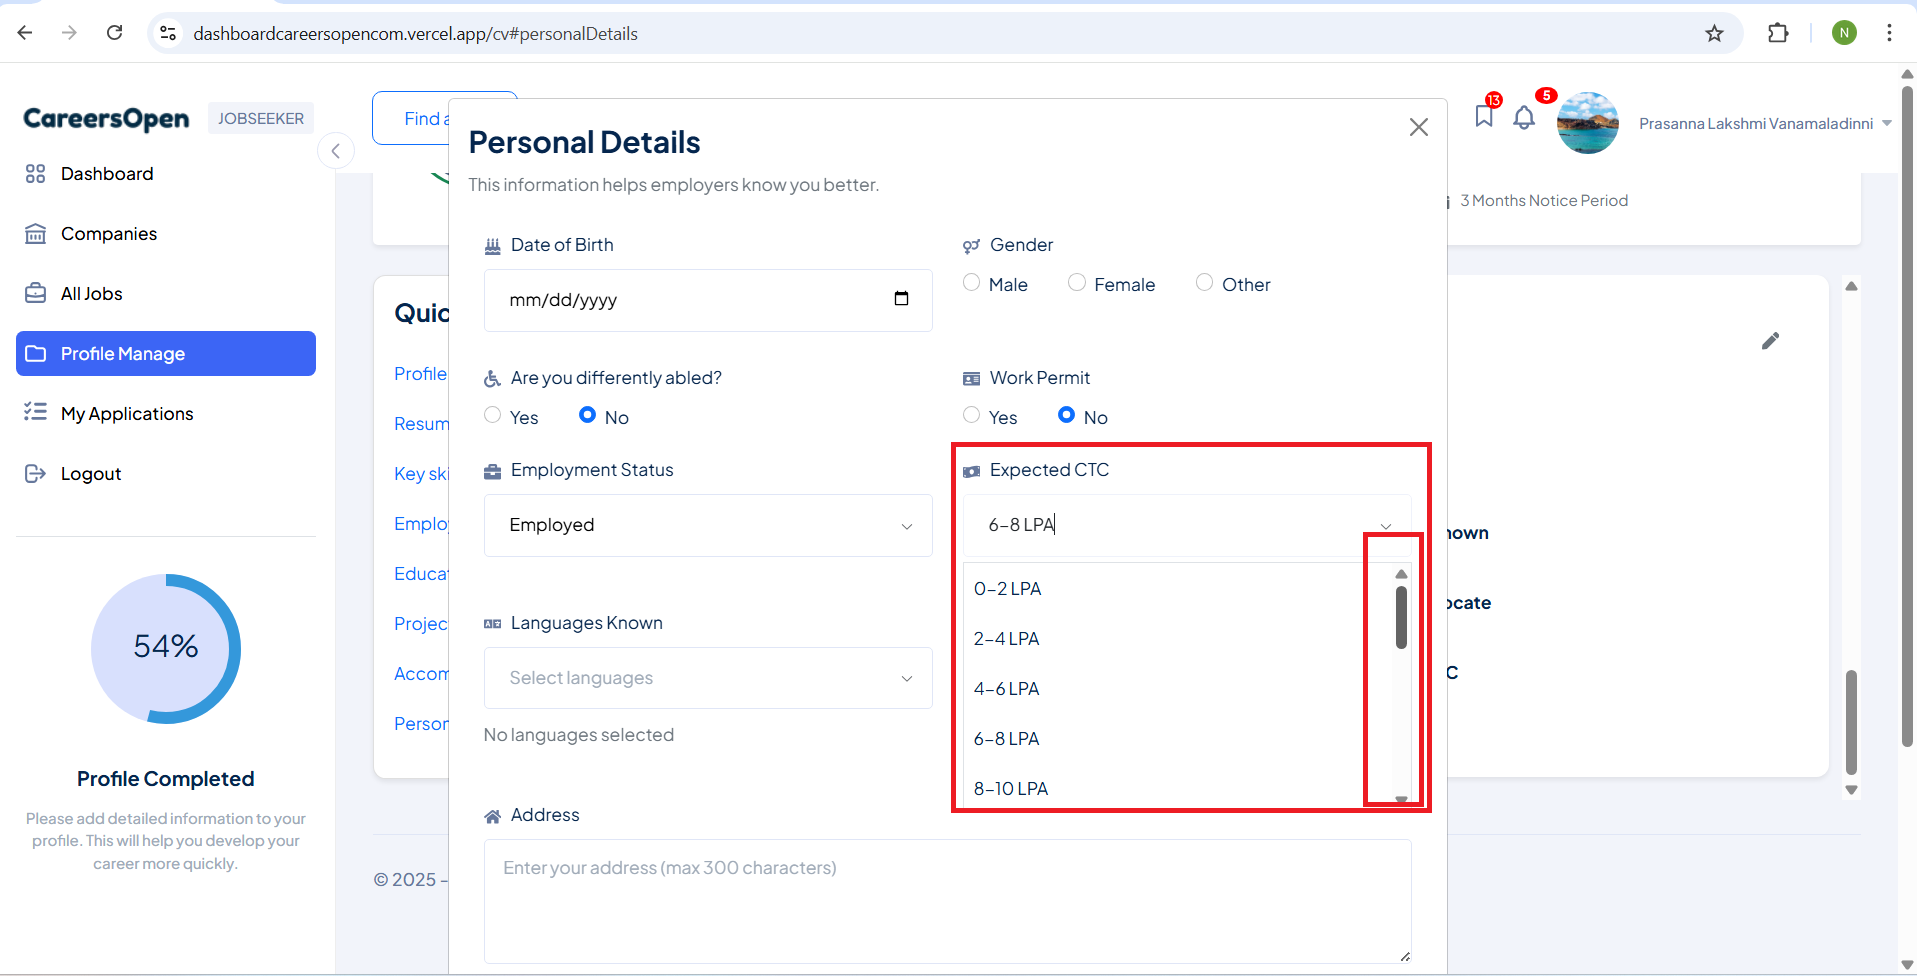Open Dashboard from the sidebar
The height and width of the screenshot is (976, 1917).
(x=107, y=174)
